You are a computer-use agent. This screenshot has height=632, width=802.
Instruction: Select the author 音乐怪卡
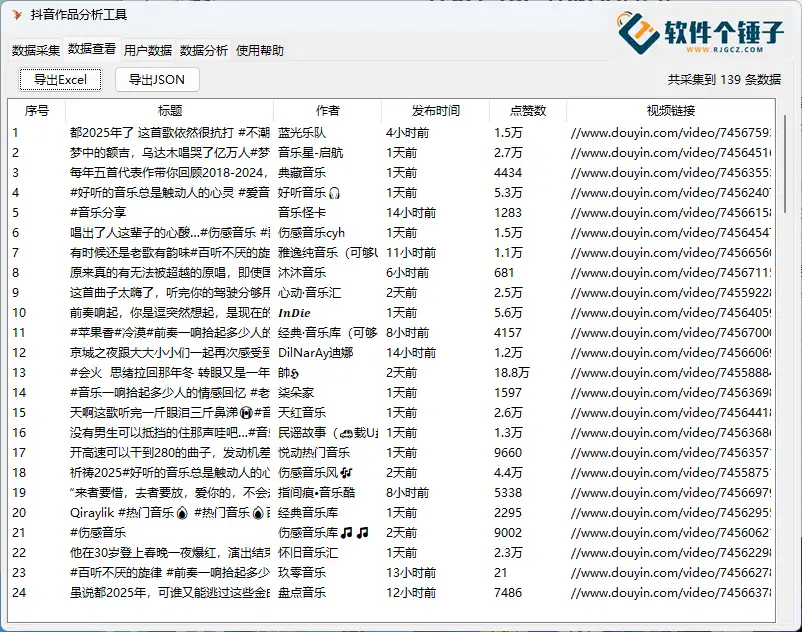302,213
